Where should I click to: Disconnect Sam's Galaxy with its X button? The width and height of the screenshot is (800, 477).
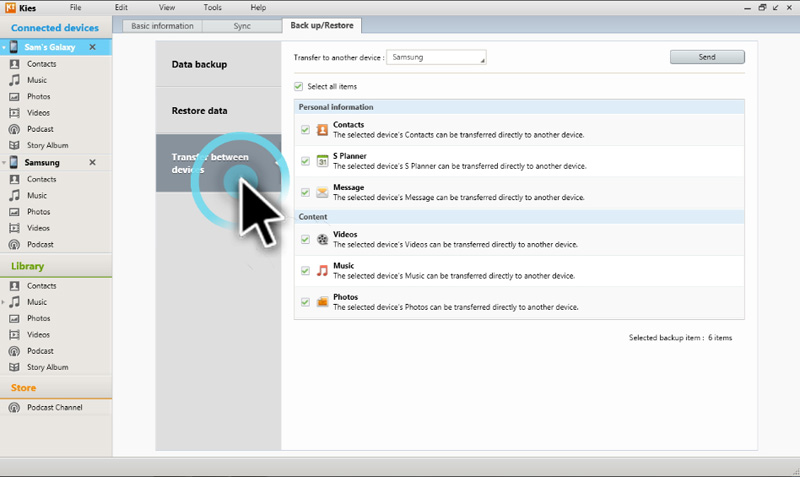(92, 47)
